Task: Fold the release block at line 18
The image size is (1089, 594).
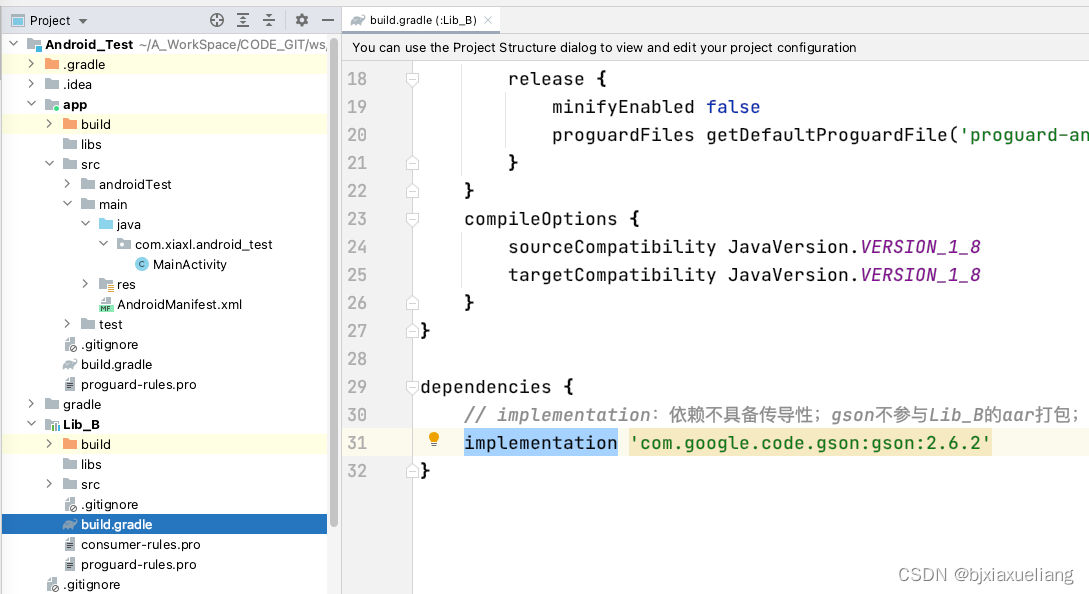Action: [x=412, y=79]
